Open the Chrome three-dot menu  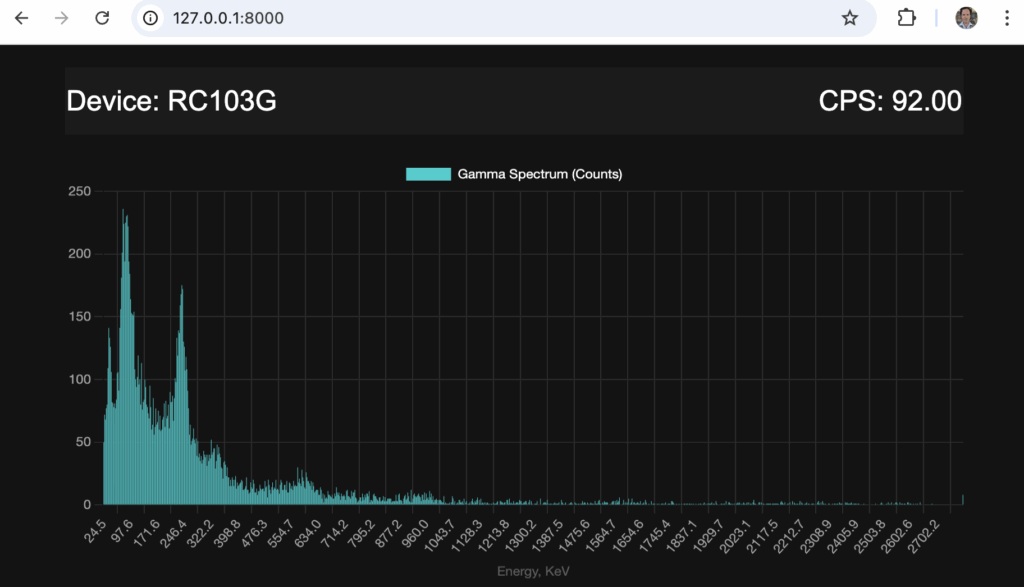click(x=1006, y=18)
